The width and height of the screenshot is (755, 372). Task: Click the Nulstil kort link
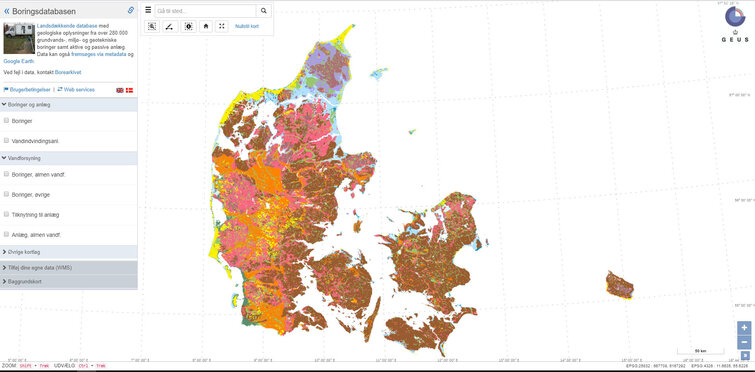[247, 26]
